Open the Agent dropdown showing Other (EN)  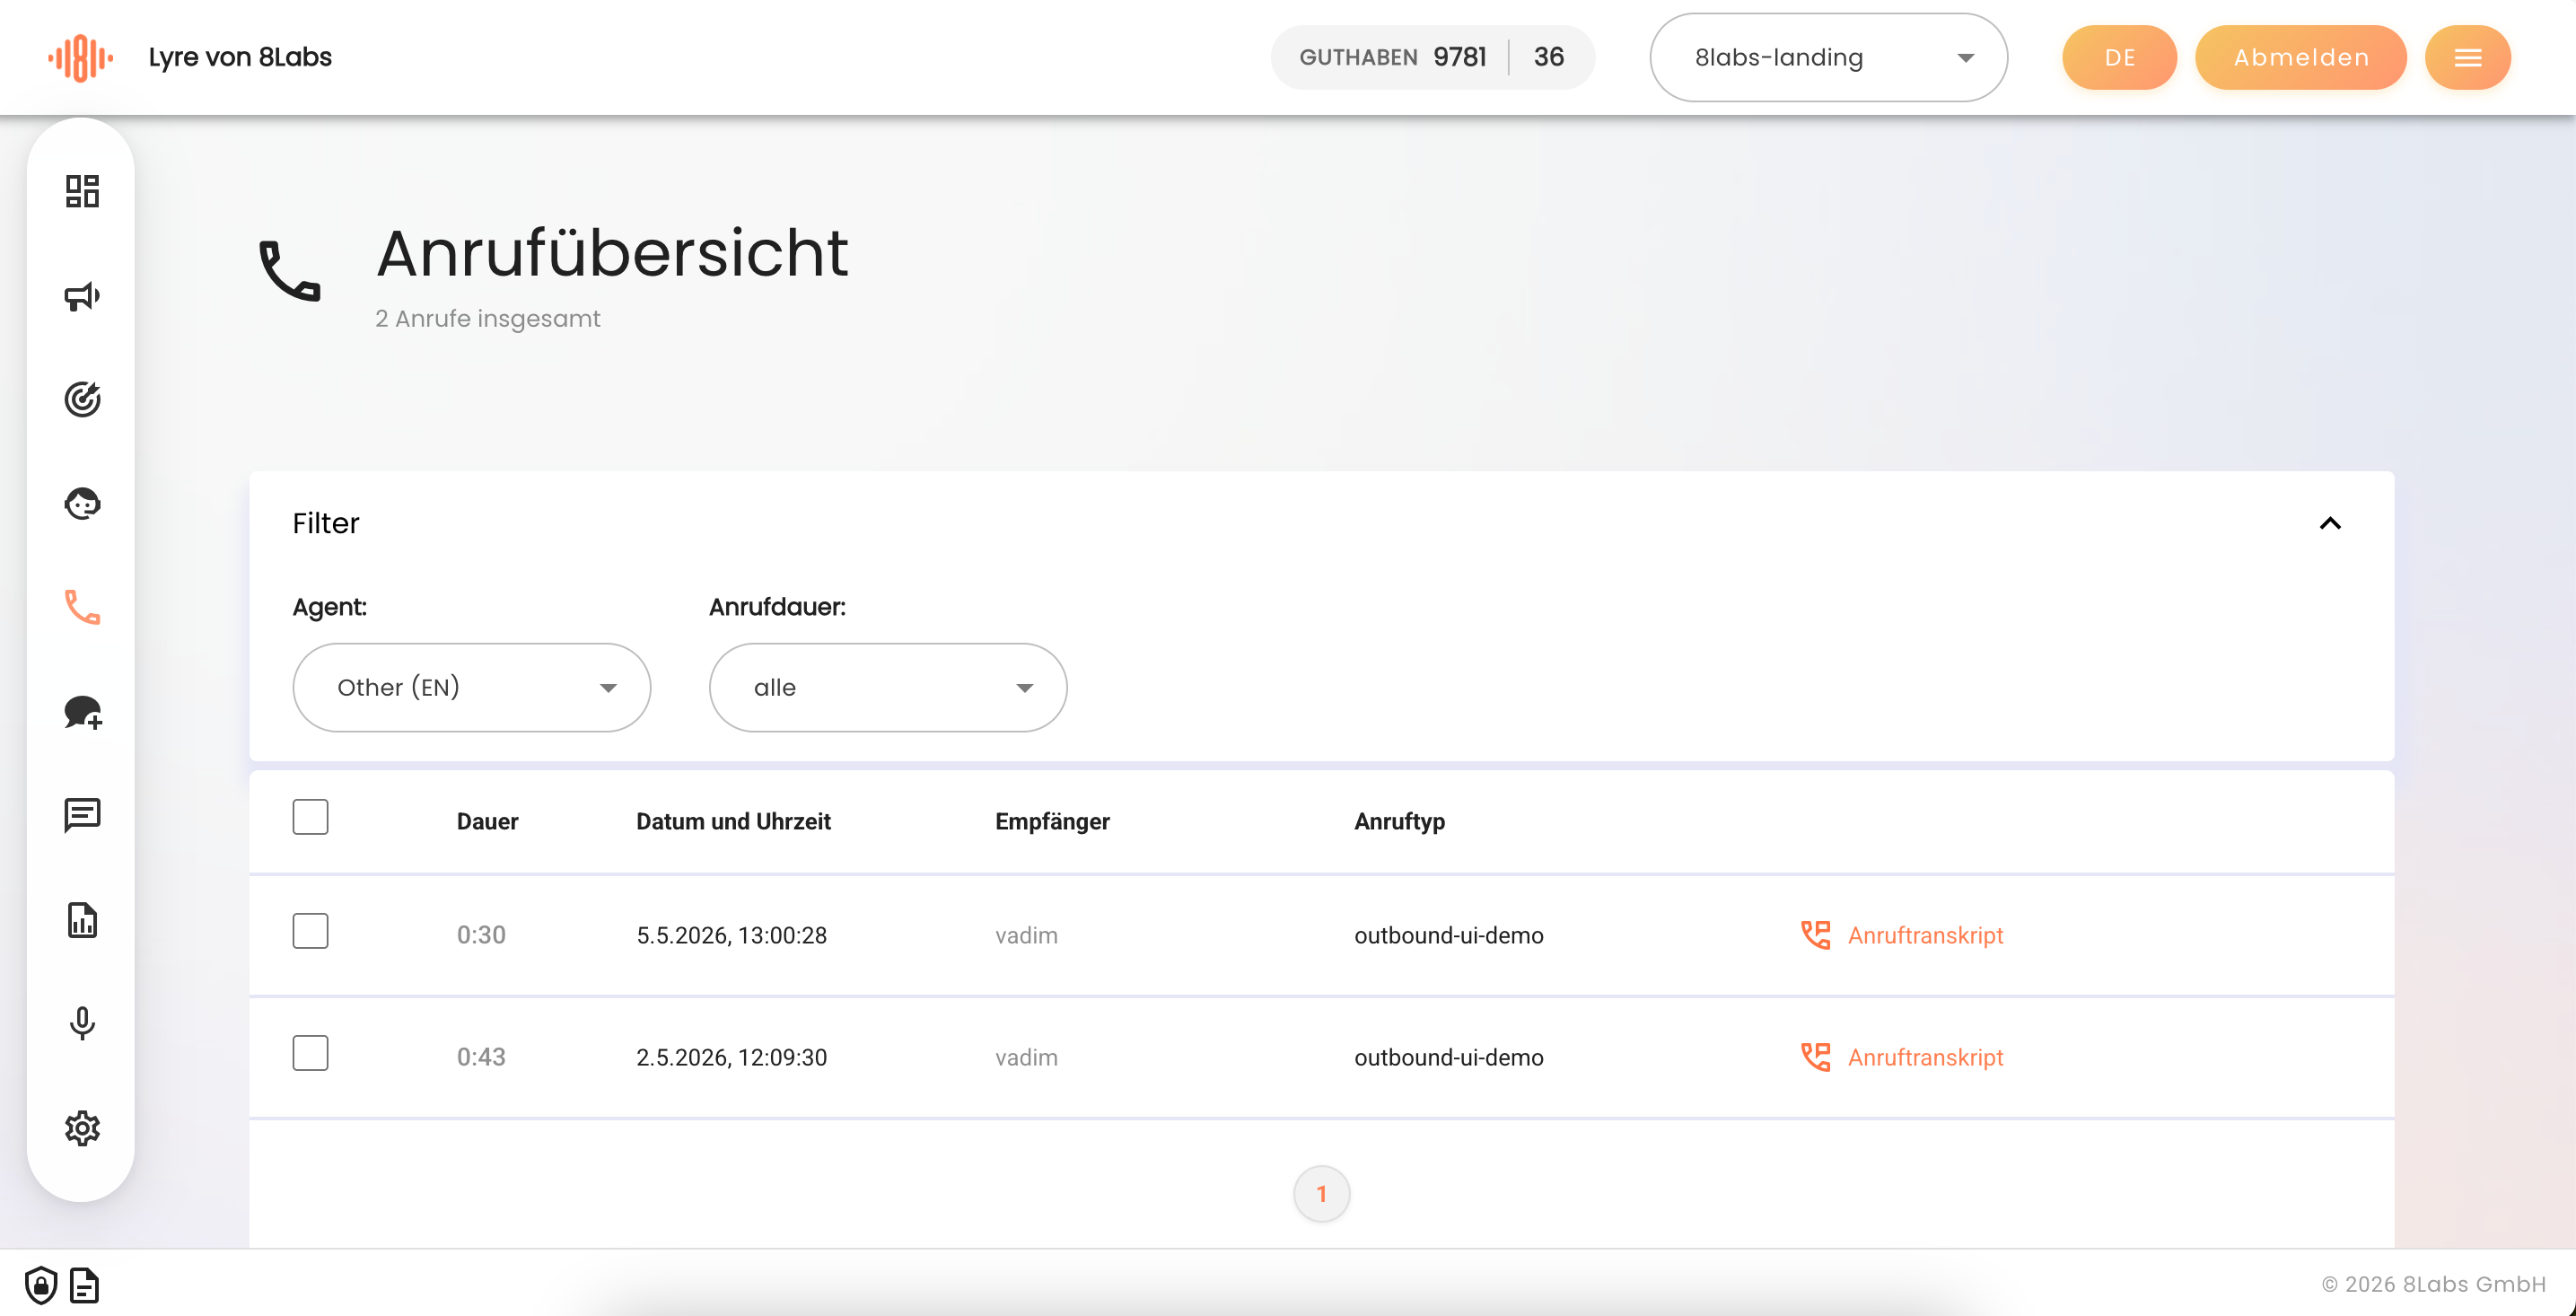[472, 687]
